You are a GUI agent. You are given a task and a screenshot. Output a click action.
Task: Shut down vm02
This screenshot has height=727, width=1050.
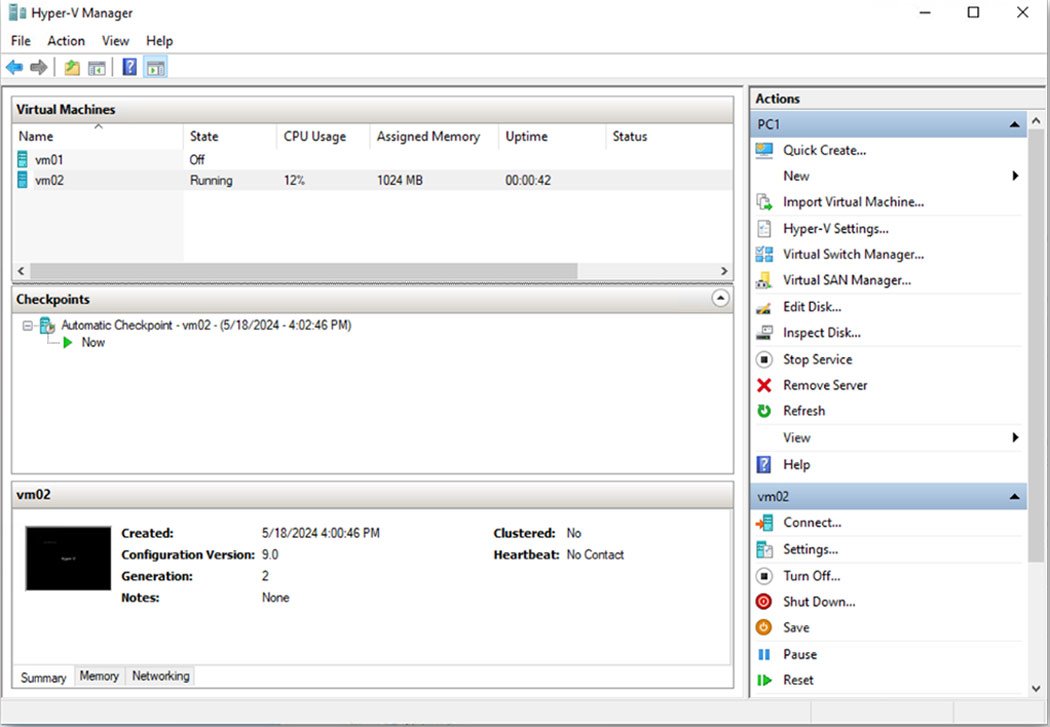(x=819, y=601)
